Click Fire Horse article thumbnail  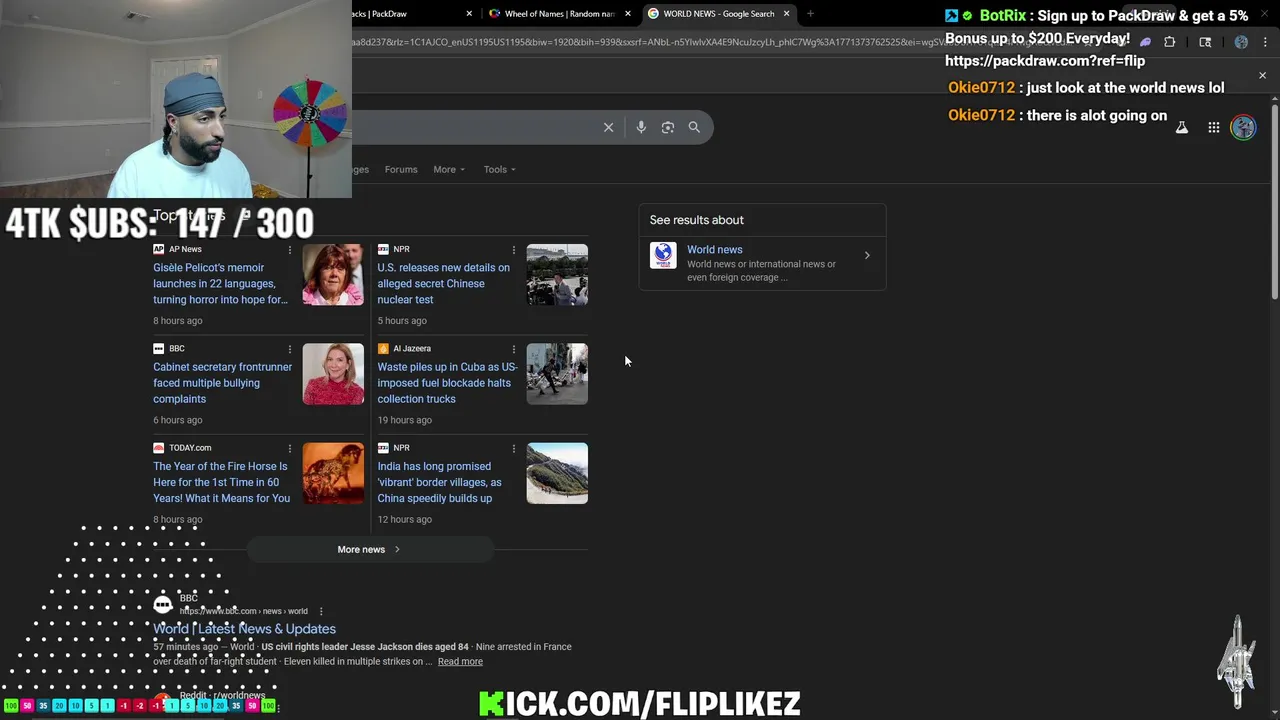point(333,473)
